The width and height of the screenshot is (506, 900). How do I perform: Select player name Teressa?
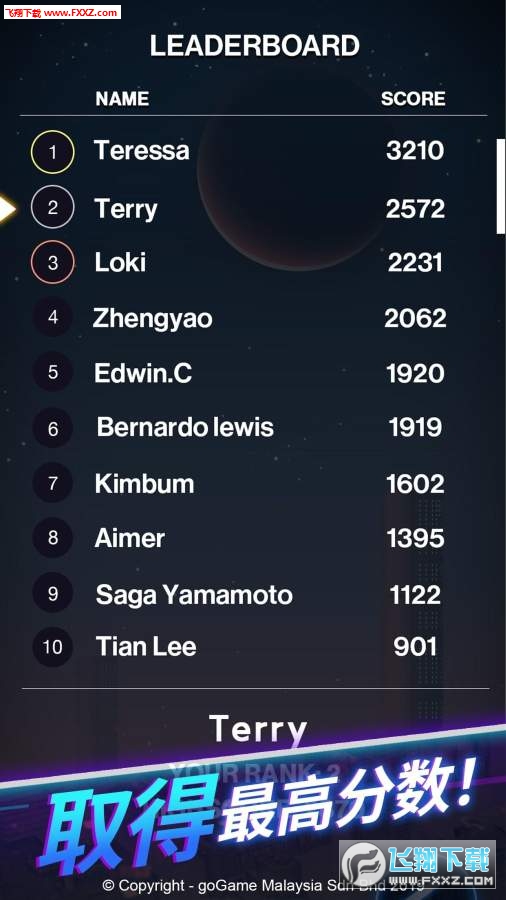pos(142,150)
